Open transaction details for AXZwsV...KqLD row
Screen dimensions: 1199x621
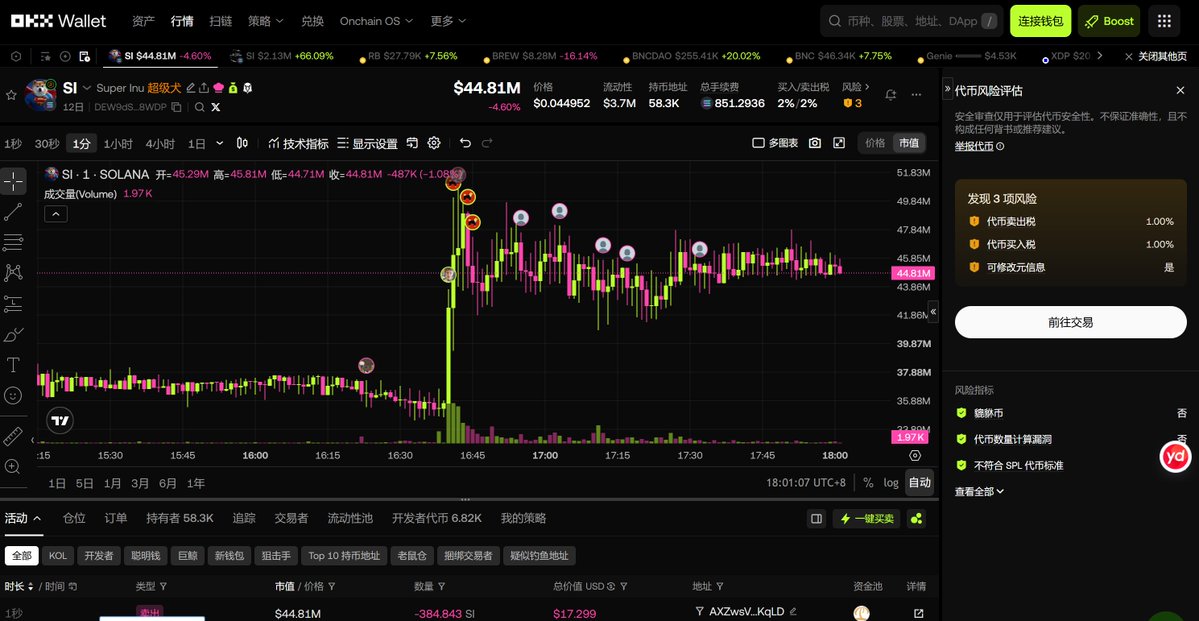tap(918, 613)
